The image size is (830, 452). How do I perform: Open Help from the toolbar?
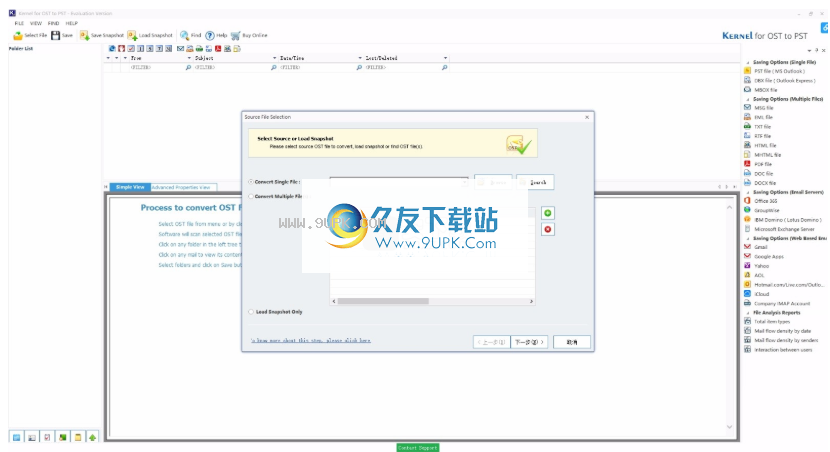[216, 35]
